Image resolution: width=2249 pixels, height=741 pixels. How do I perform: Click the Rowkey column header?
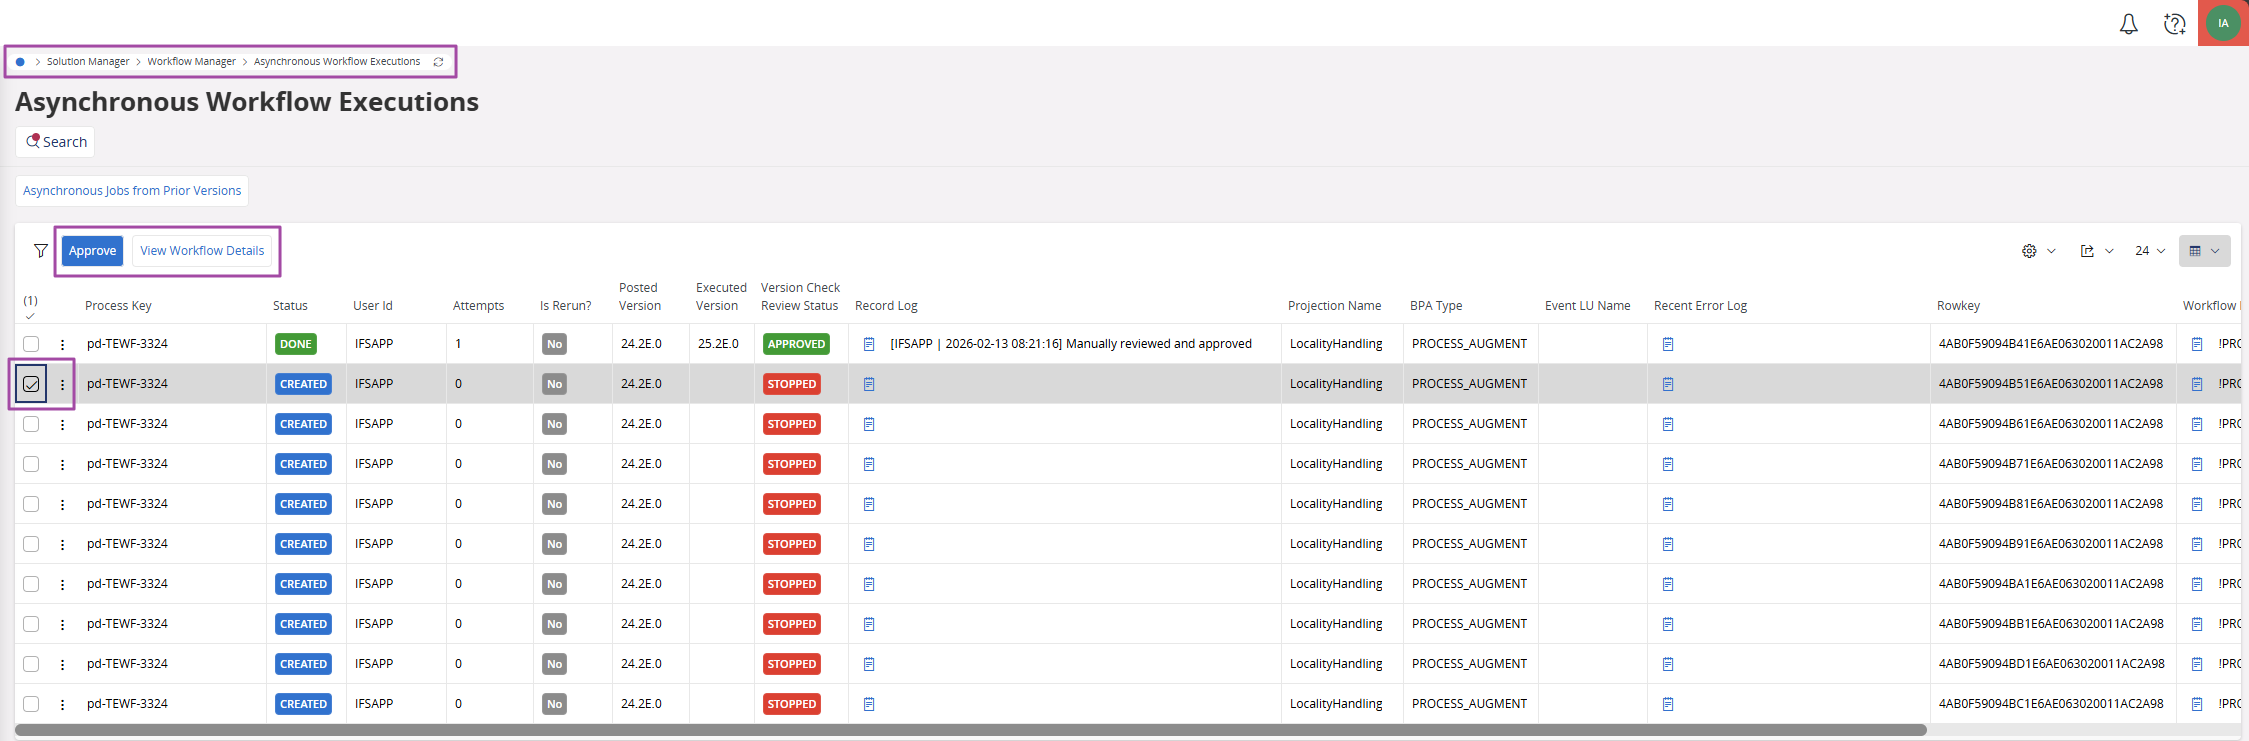(x=1958, y=306)
